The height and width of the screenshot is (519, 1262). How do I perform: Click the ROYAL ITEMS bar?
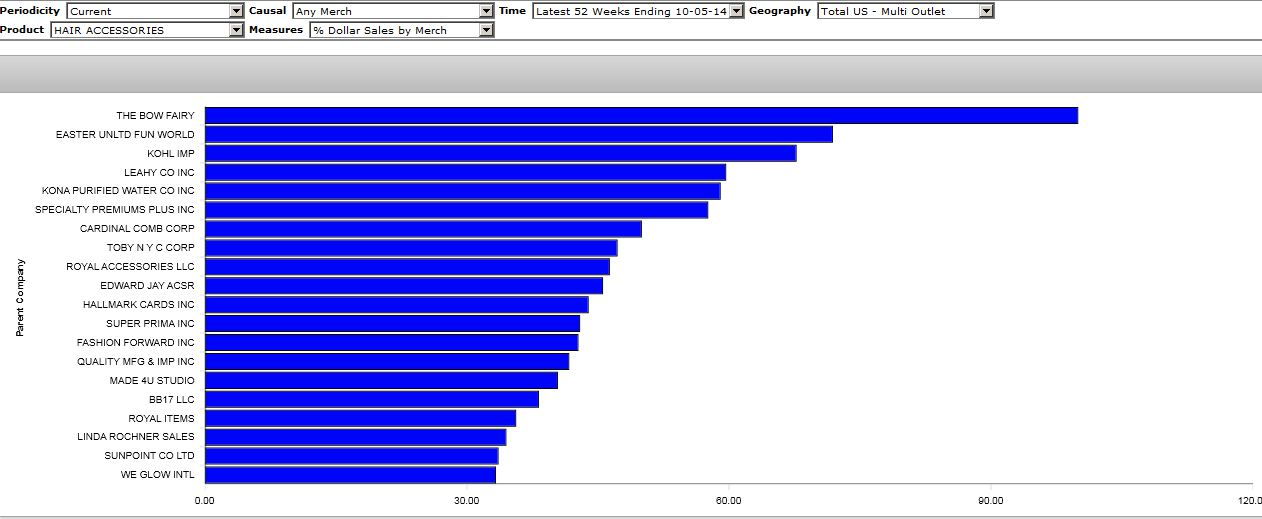360,418
